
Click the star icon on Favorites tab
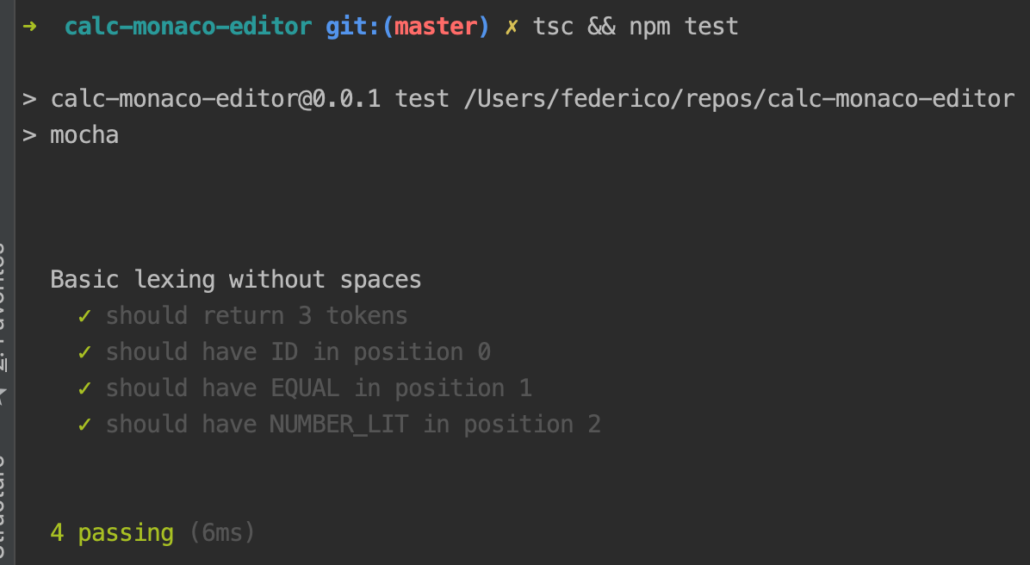tap(5, 392)
